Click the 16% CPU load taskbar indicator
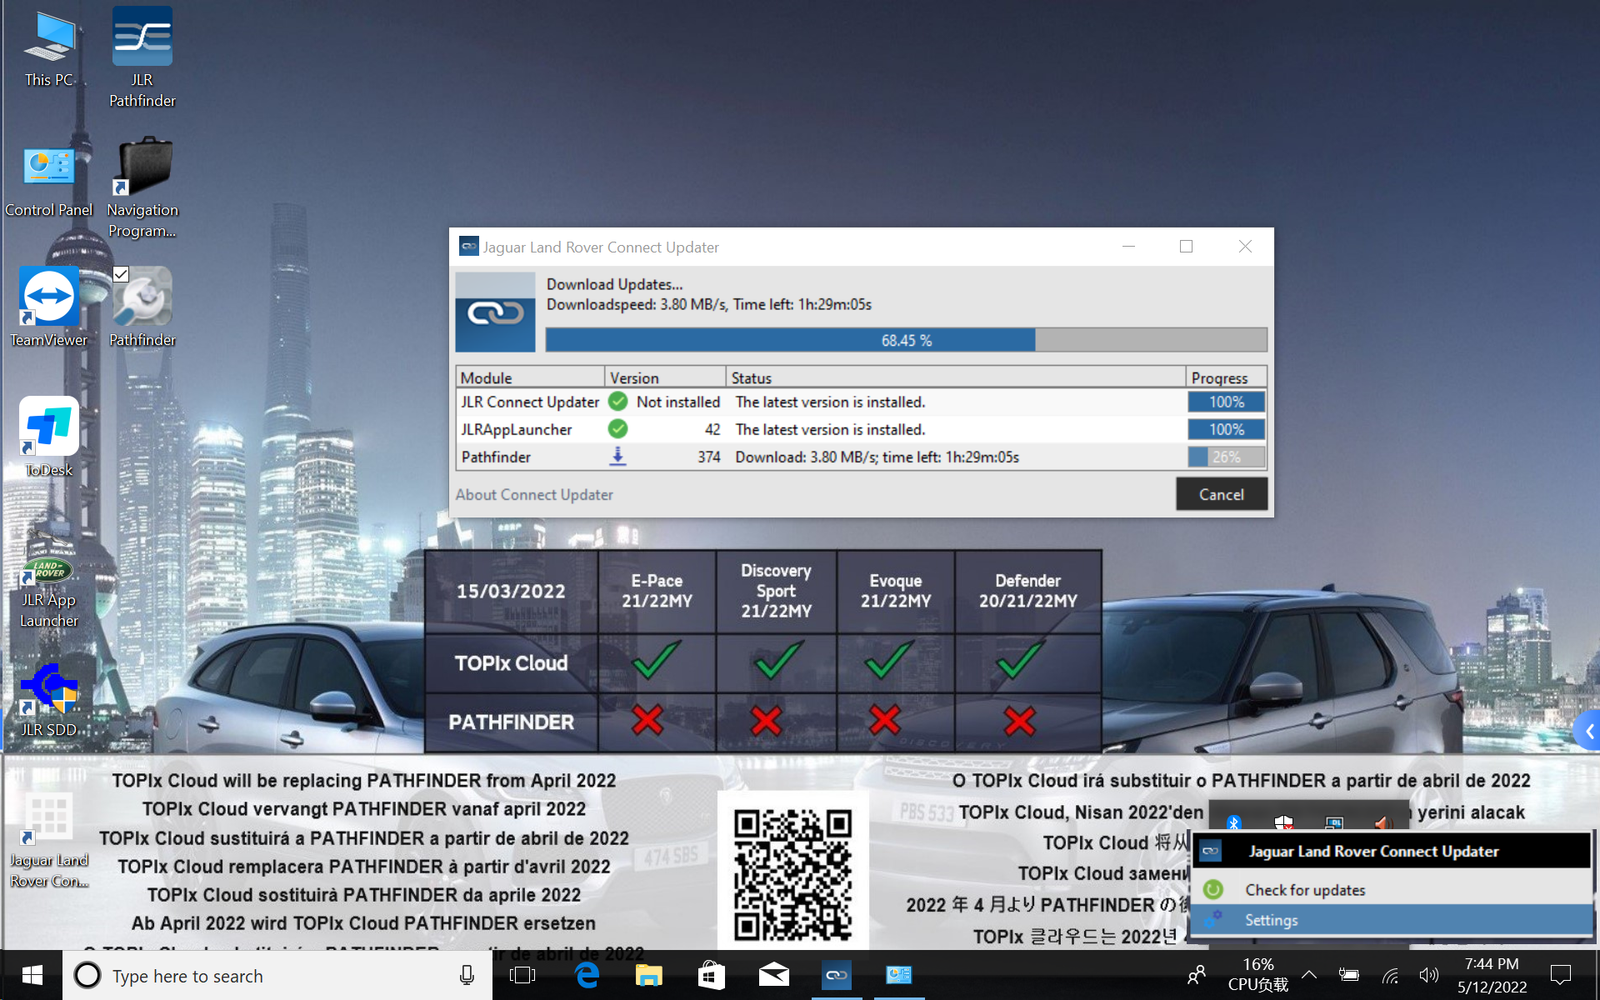The image size is (1600, 1000). pos(1258,975)
